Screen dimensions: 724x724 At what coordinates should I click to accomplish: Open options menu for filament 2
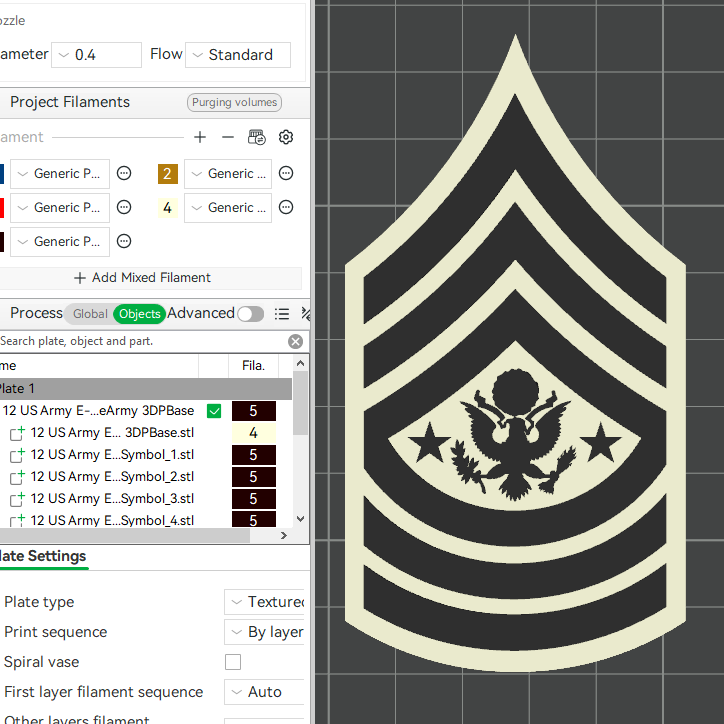click(286, 174)
